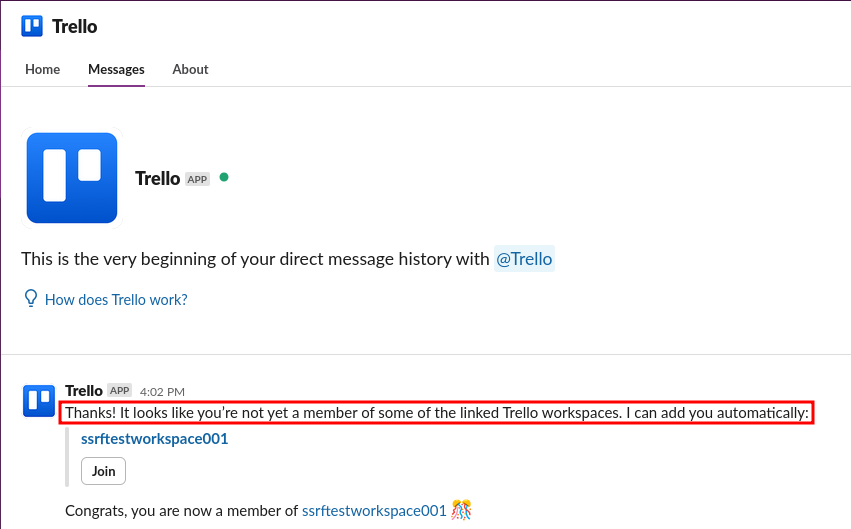This screenshot has height=529, width=851.
Task: Click the APP badge in message header
Action: (120, 391)
